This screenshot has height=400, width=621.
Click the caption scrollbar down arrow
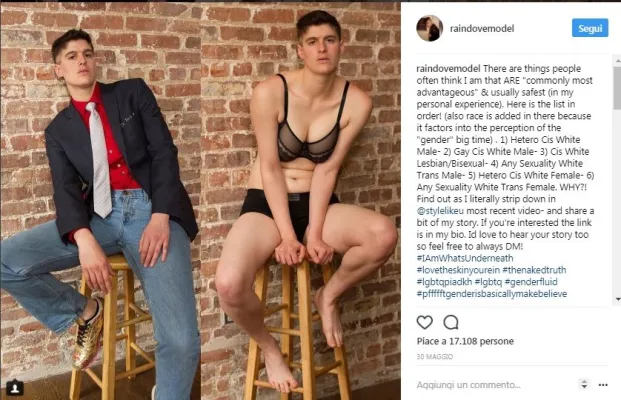coord(618,299)
